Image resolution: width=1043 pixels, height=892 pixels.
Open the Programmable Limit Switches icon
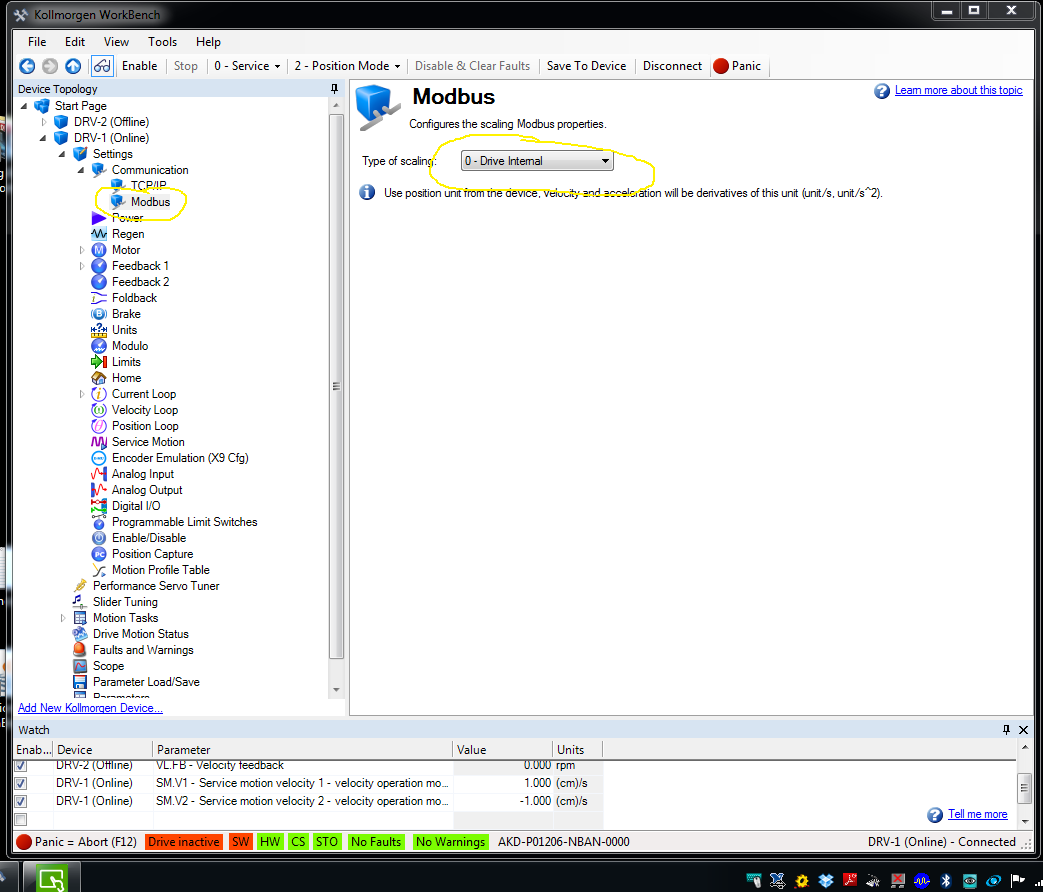point(98,522)
